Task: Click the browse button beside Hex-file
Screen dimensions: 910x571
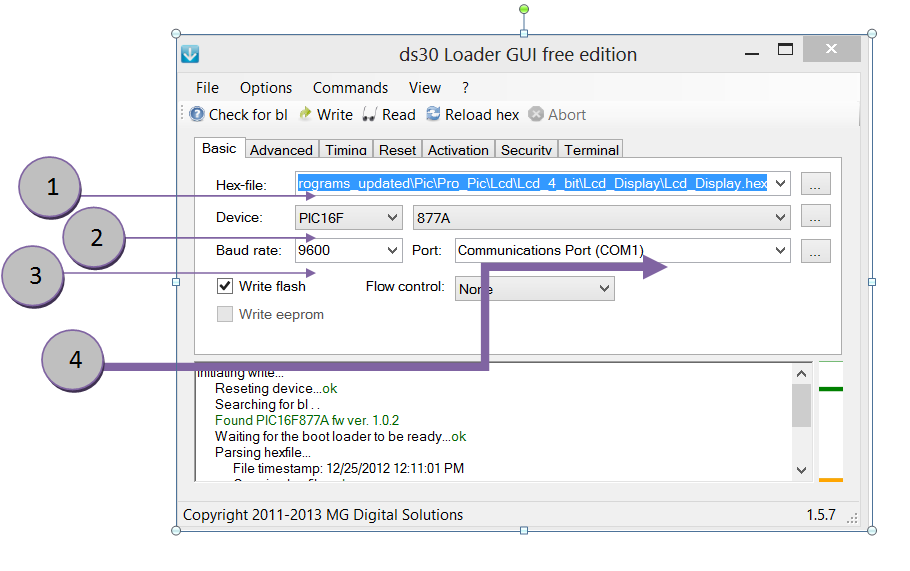Action: click(x=815, y=184)
